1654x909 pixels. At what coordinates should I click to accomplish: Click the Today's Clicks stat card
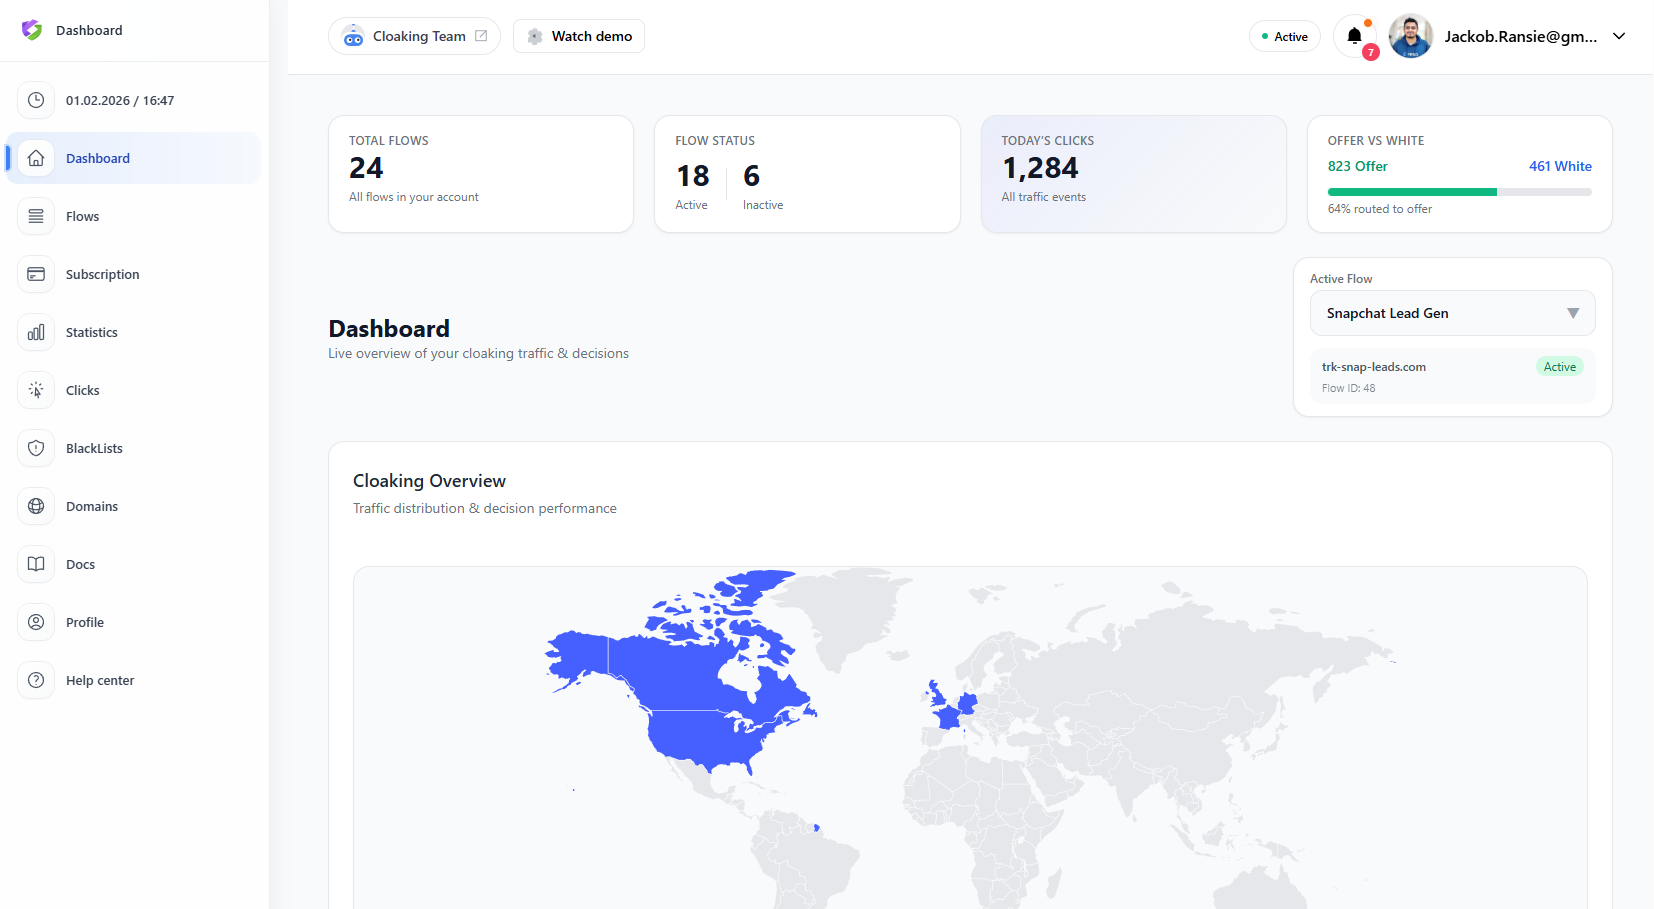(1133, 174)
